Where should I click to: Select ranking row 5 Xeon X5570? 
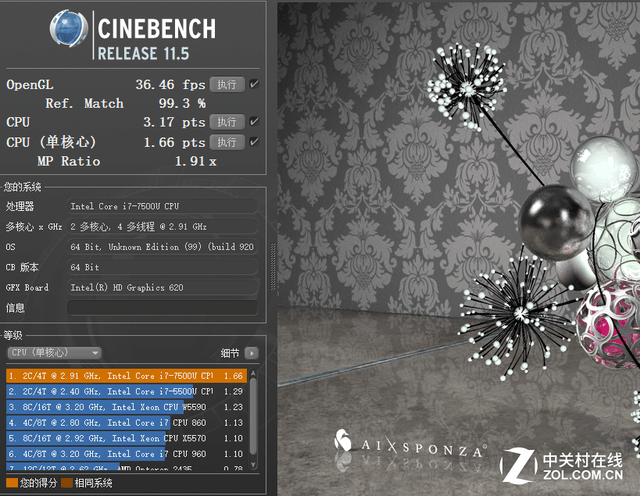[127, 438]
